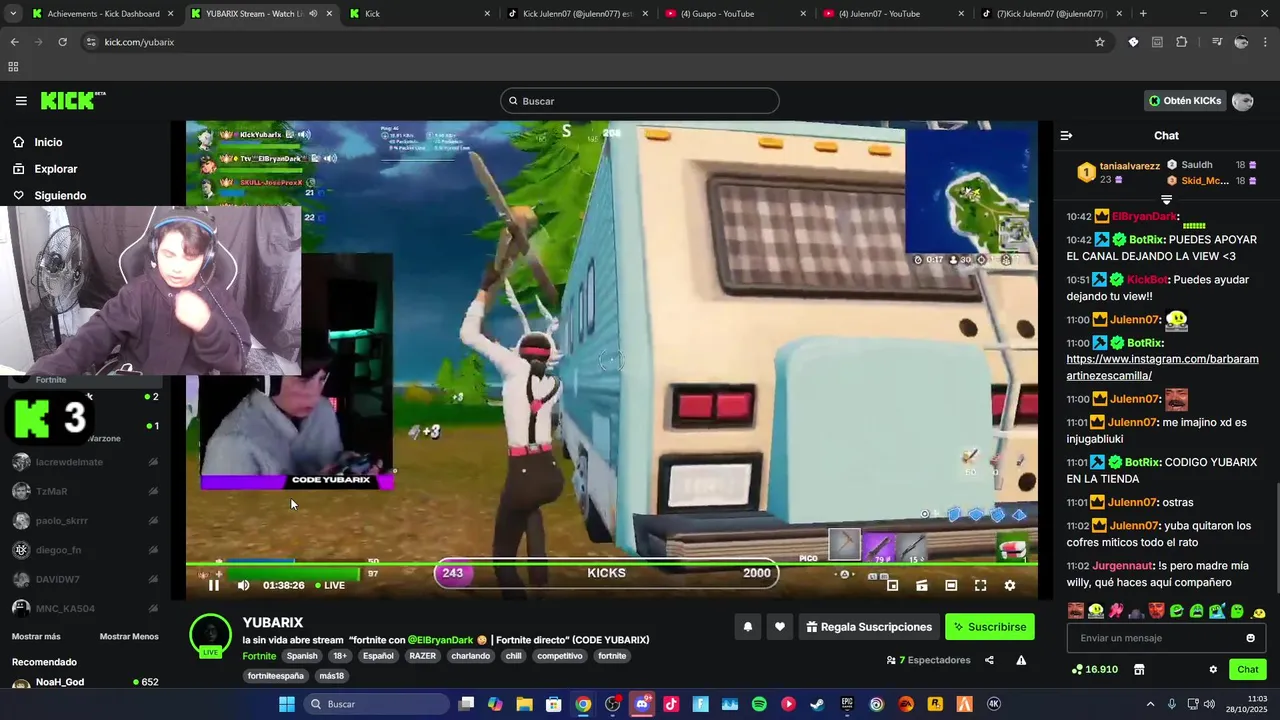Switch to Achievements - Kick Dashboard tab

(x=103, y=14)
